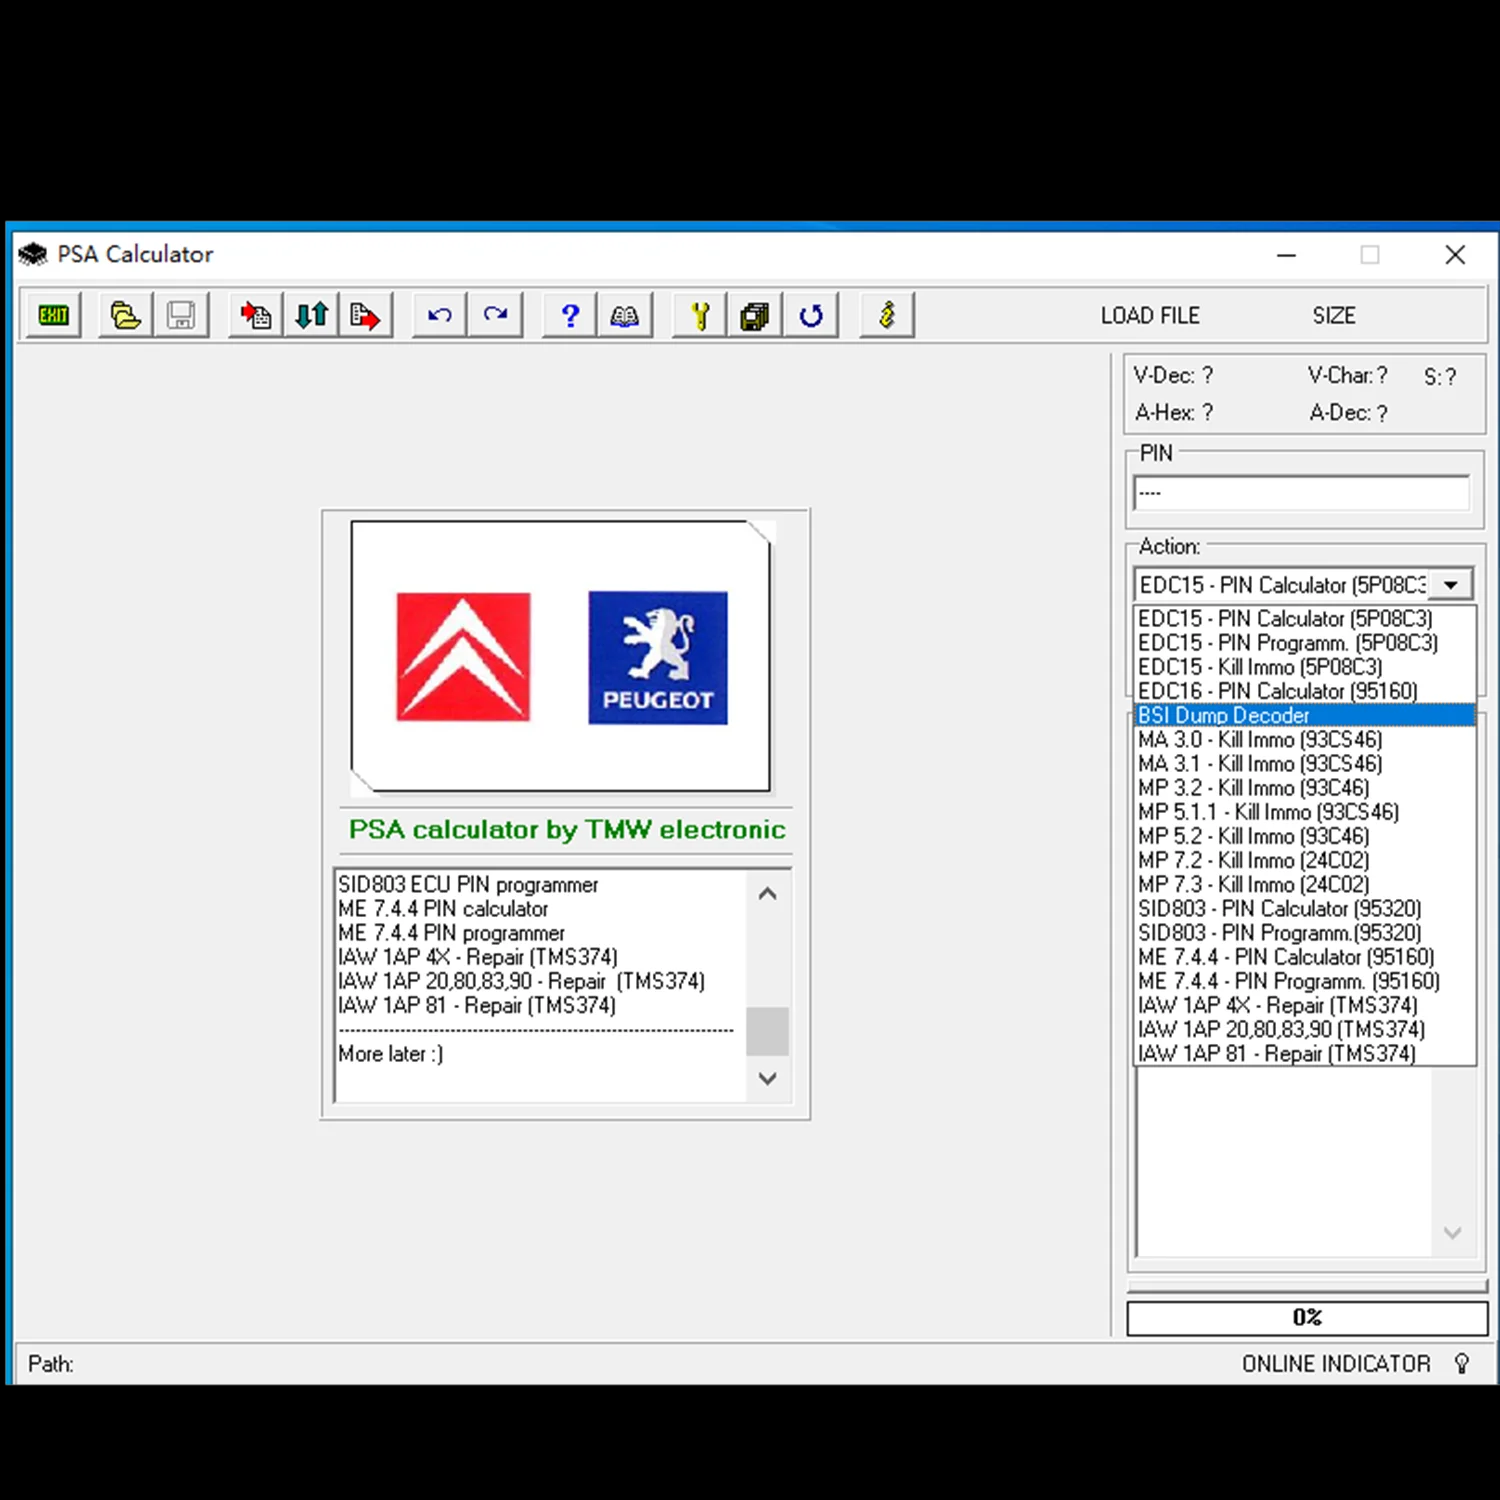The width and height of the screenshot is (1500, 1500).
Task: Click the Peugeot logo image
Action: tap(658, 657)
